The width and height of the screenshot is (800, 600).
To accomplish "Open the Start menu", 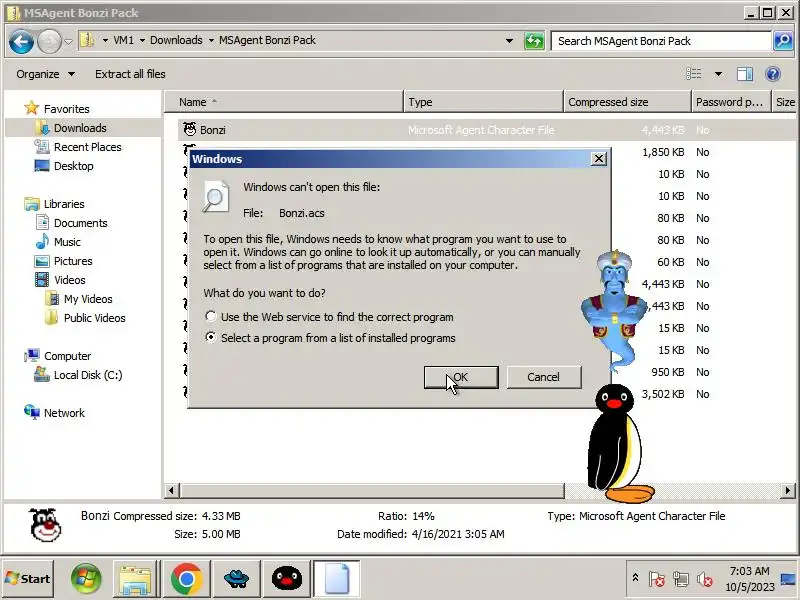I will pyautogui.click(x=28, y=579).
